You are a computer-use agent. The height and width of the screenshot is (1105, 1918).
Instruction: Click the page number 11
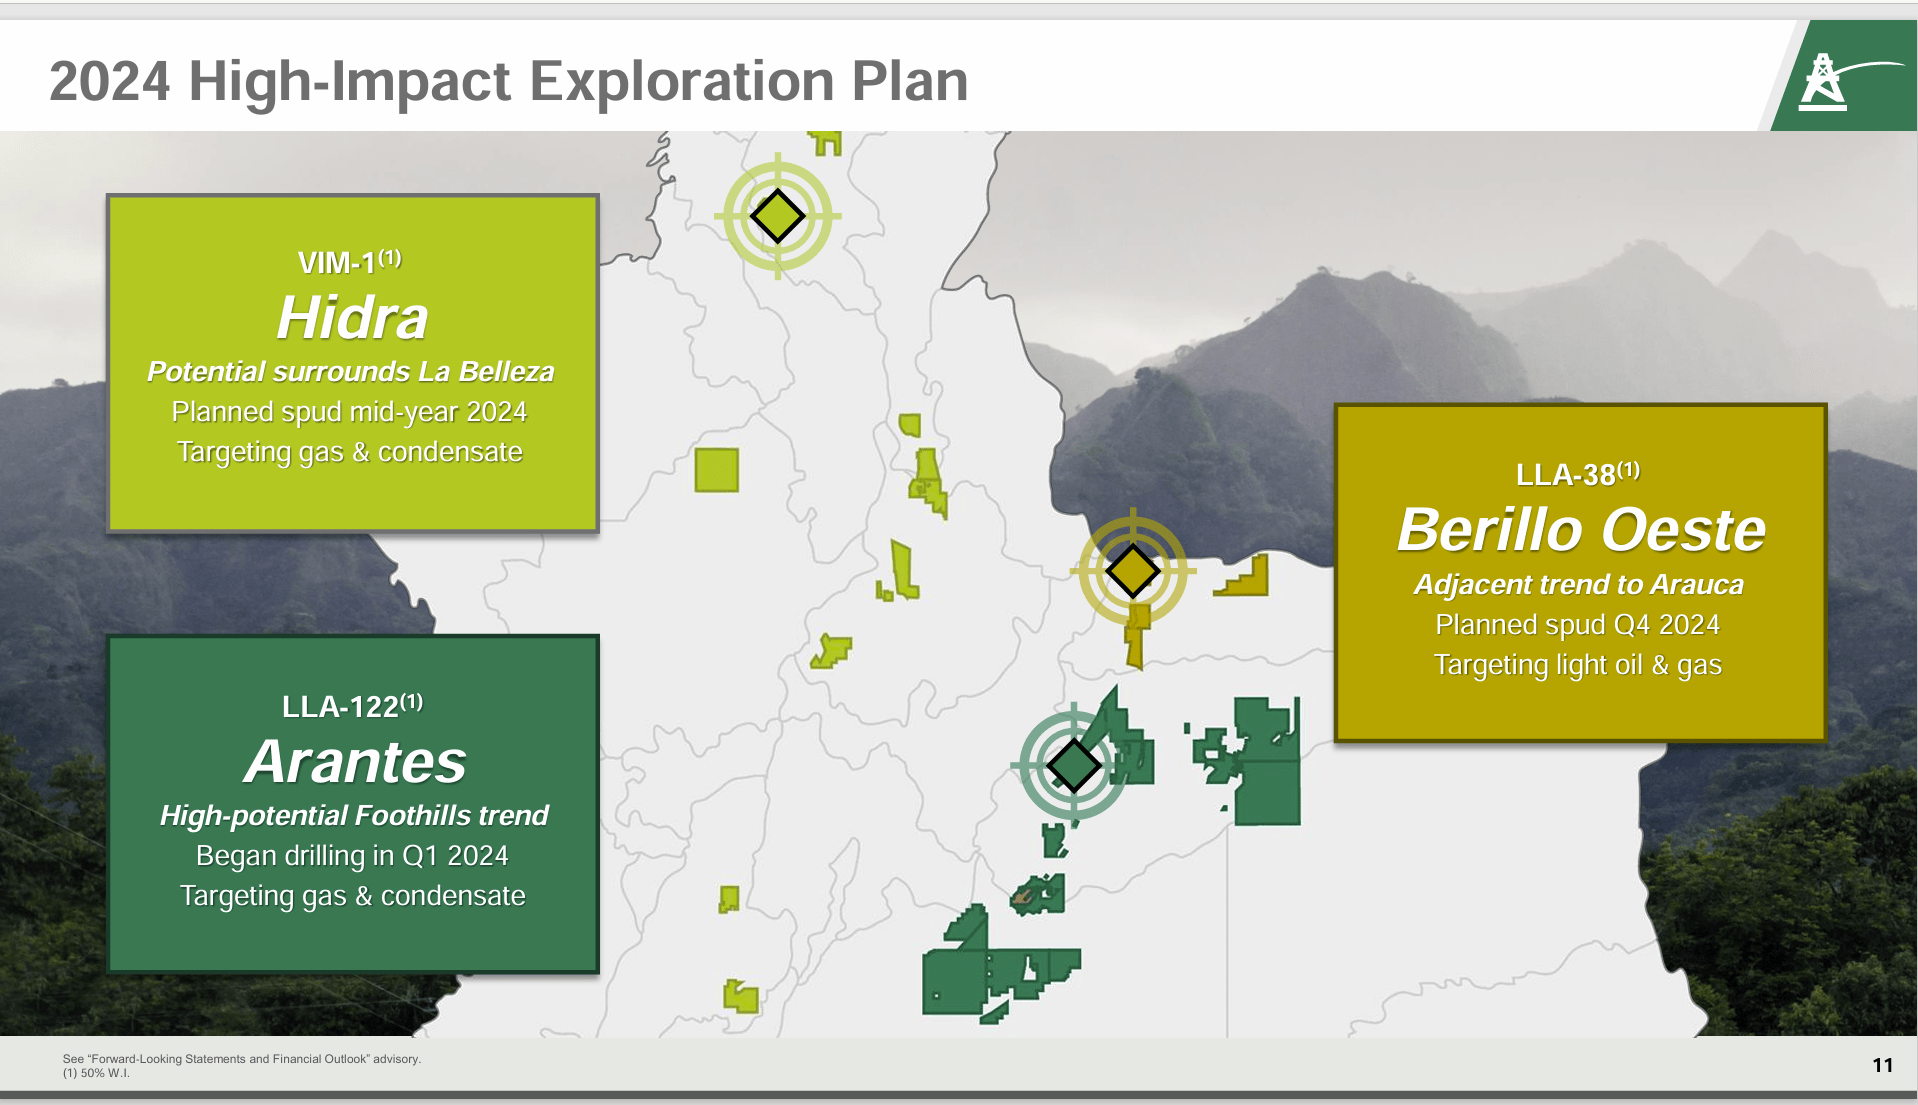coord(1882,1064)
